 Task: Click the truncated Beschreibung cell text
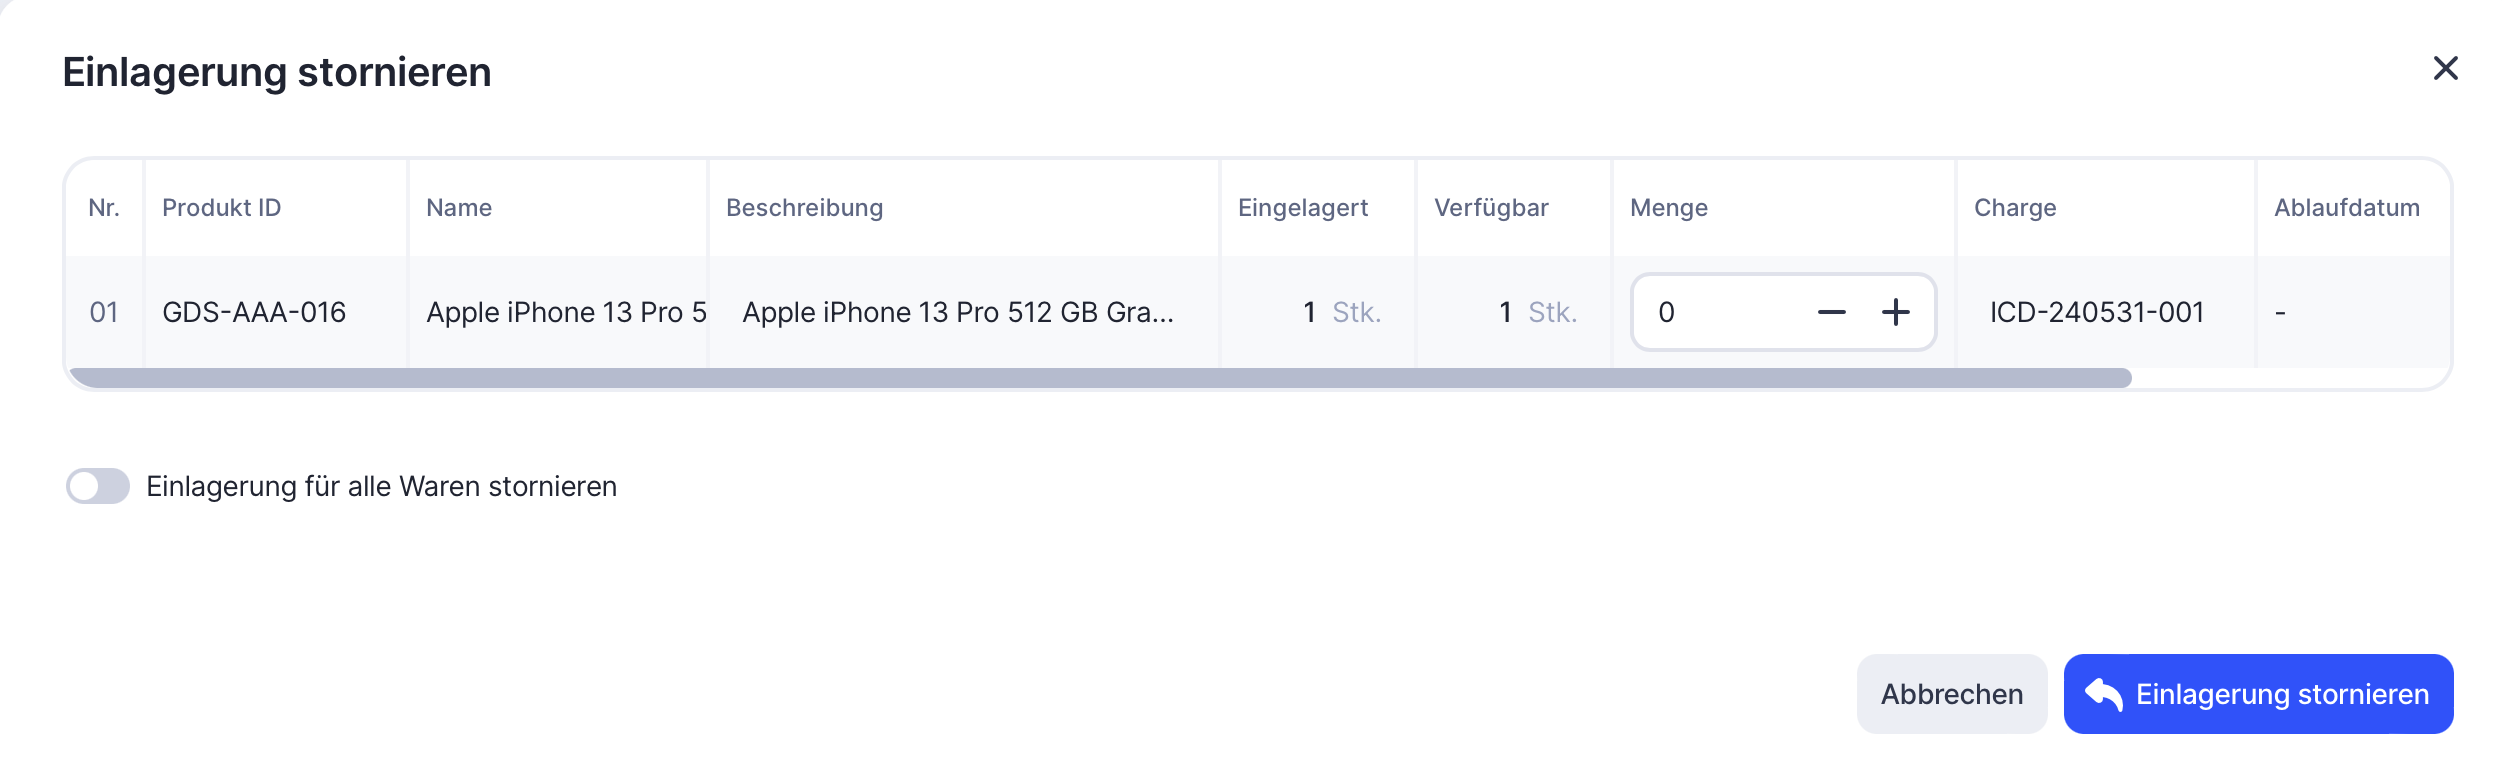[957, 313]
